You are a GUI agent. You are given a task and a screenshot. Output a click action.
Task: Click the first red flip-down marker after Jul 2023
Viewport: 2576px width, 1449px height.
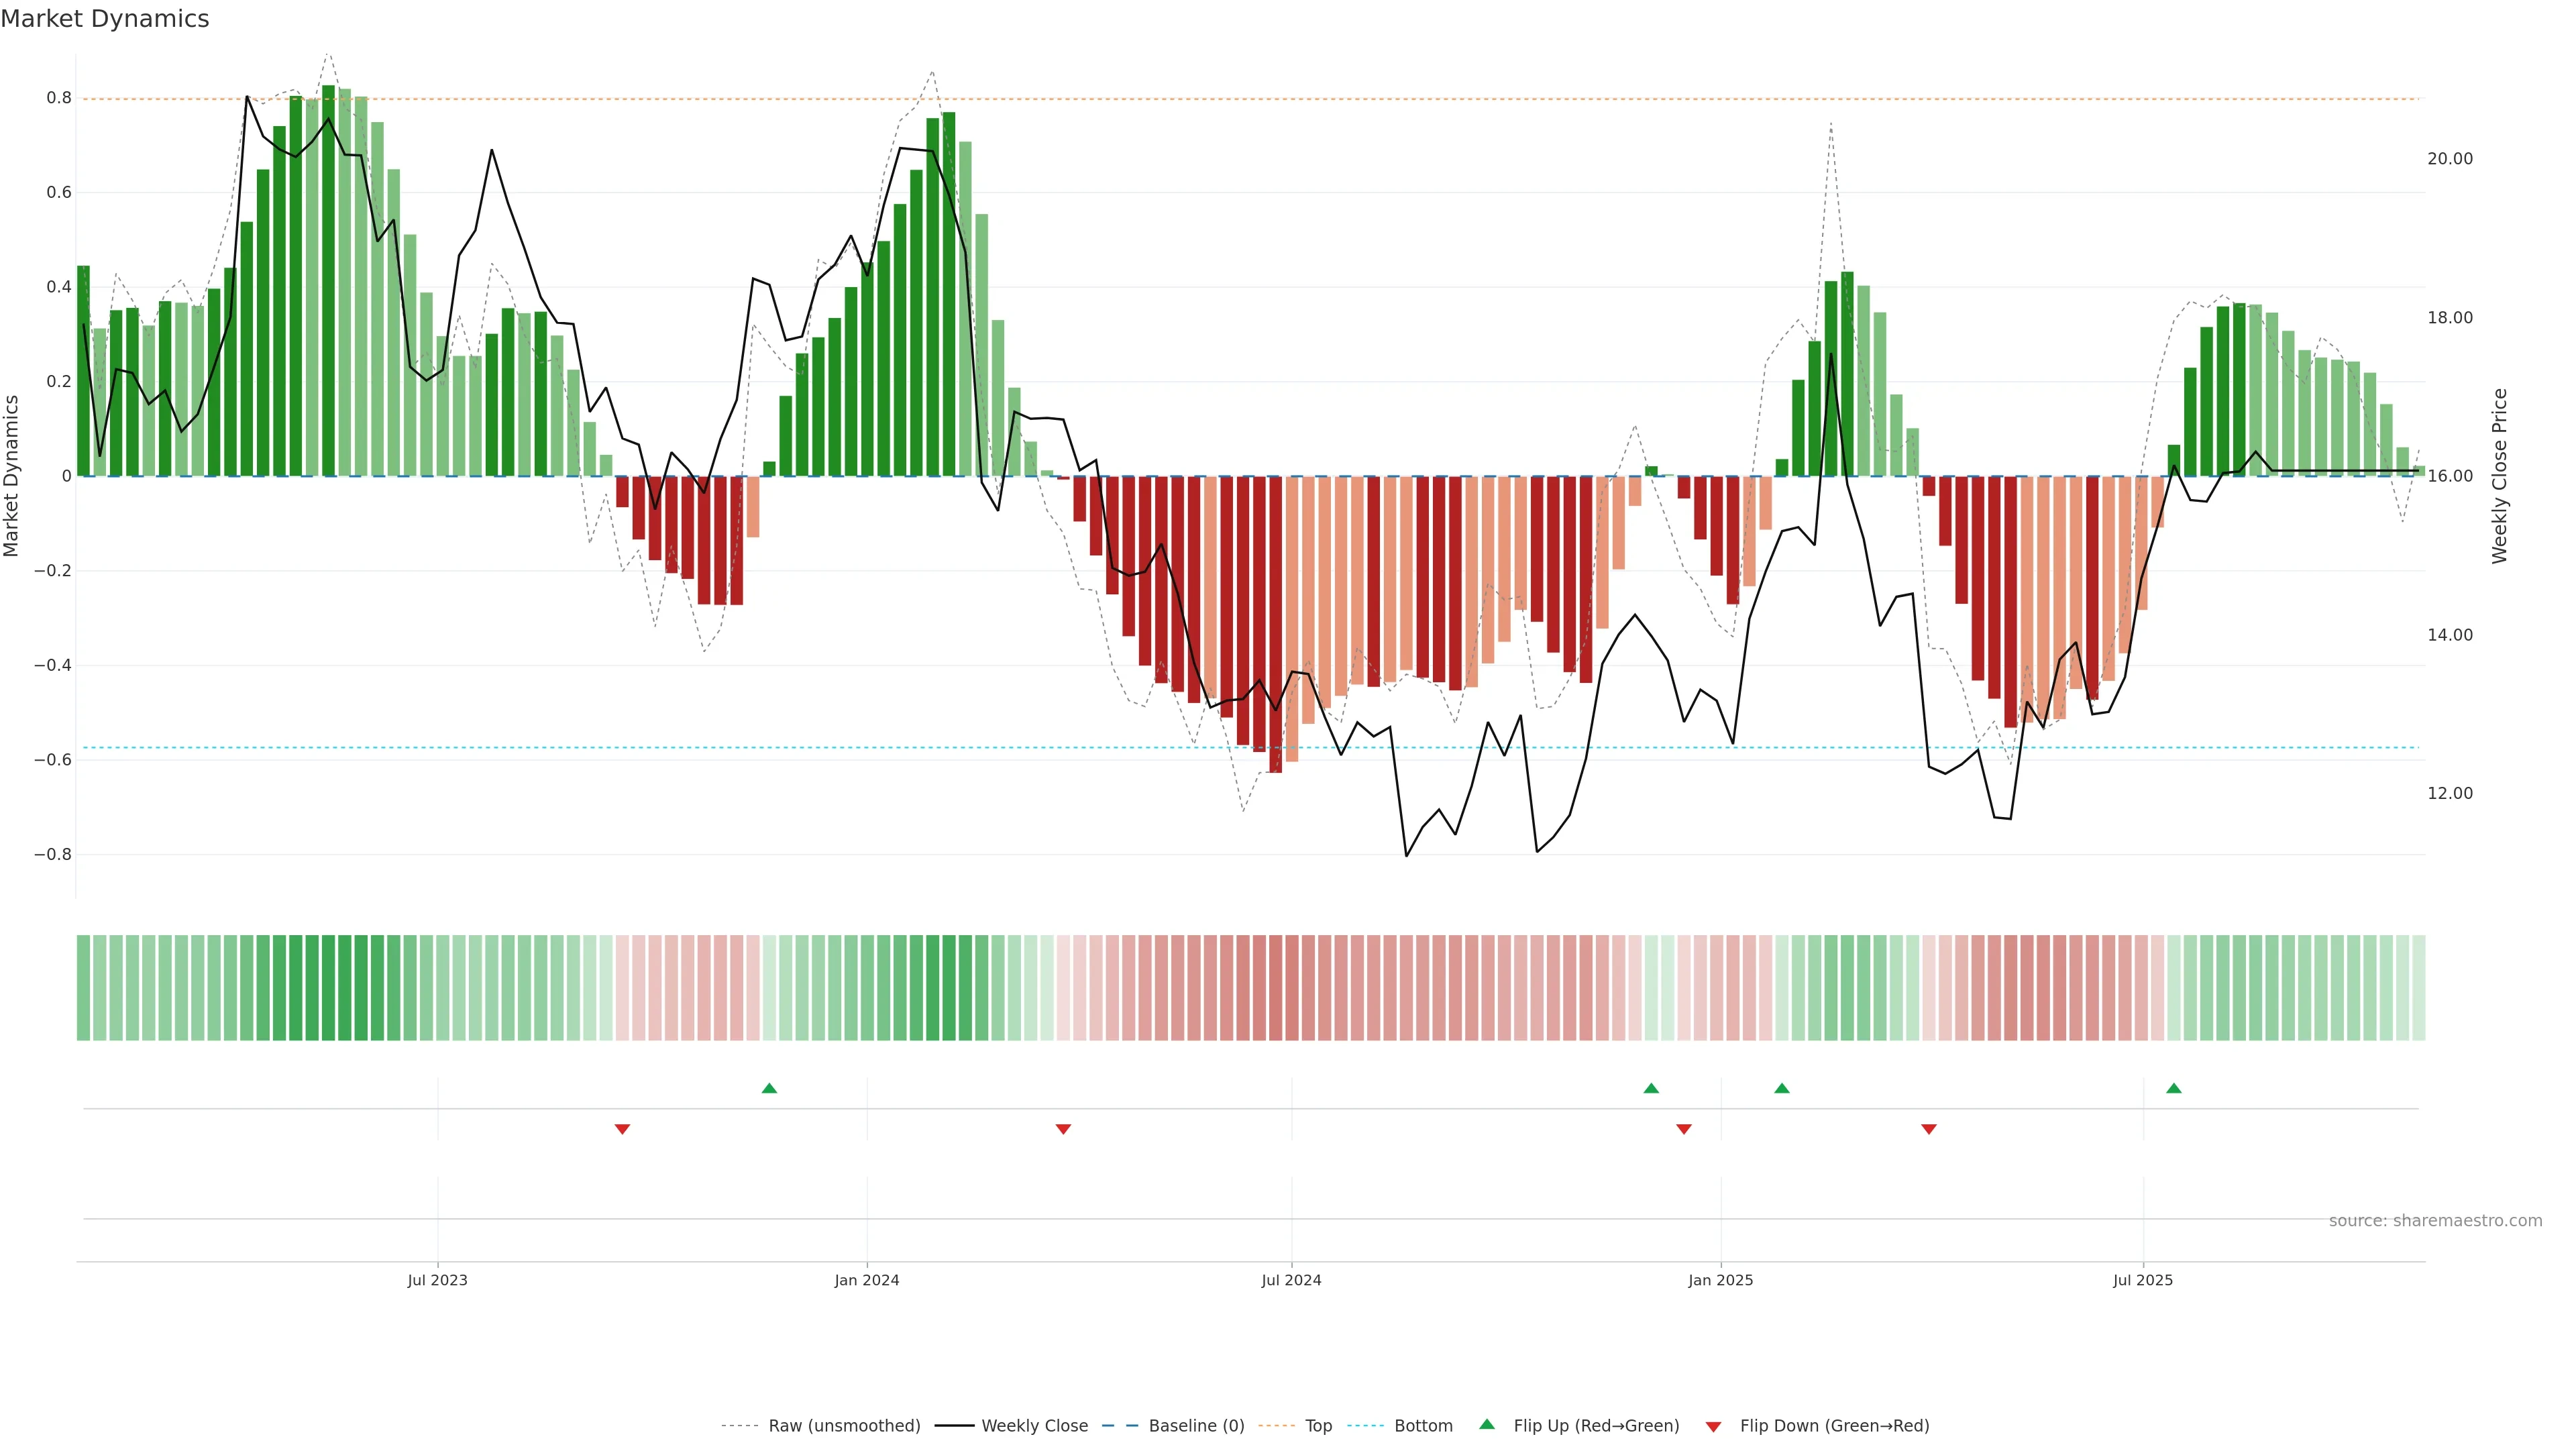coord(622,1129)
